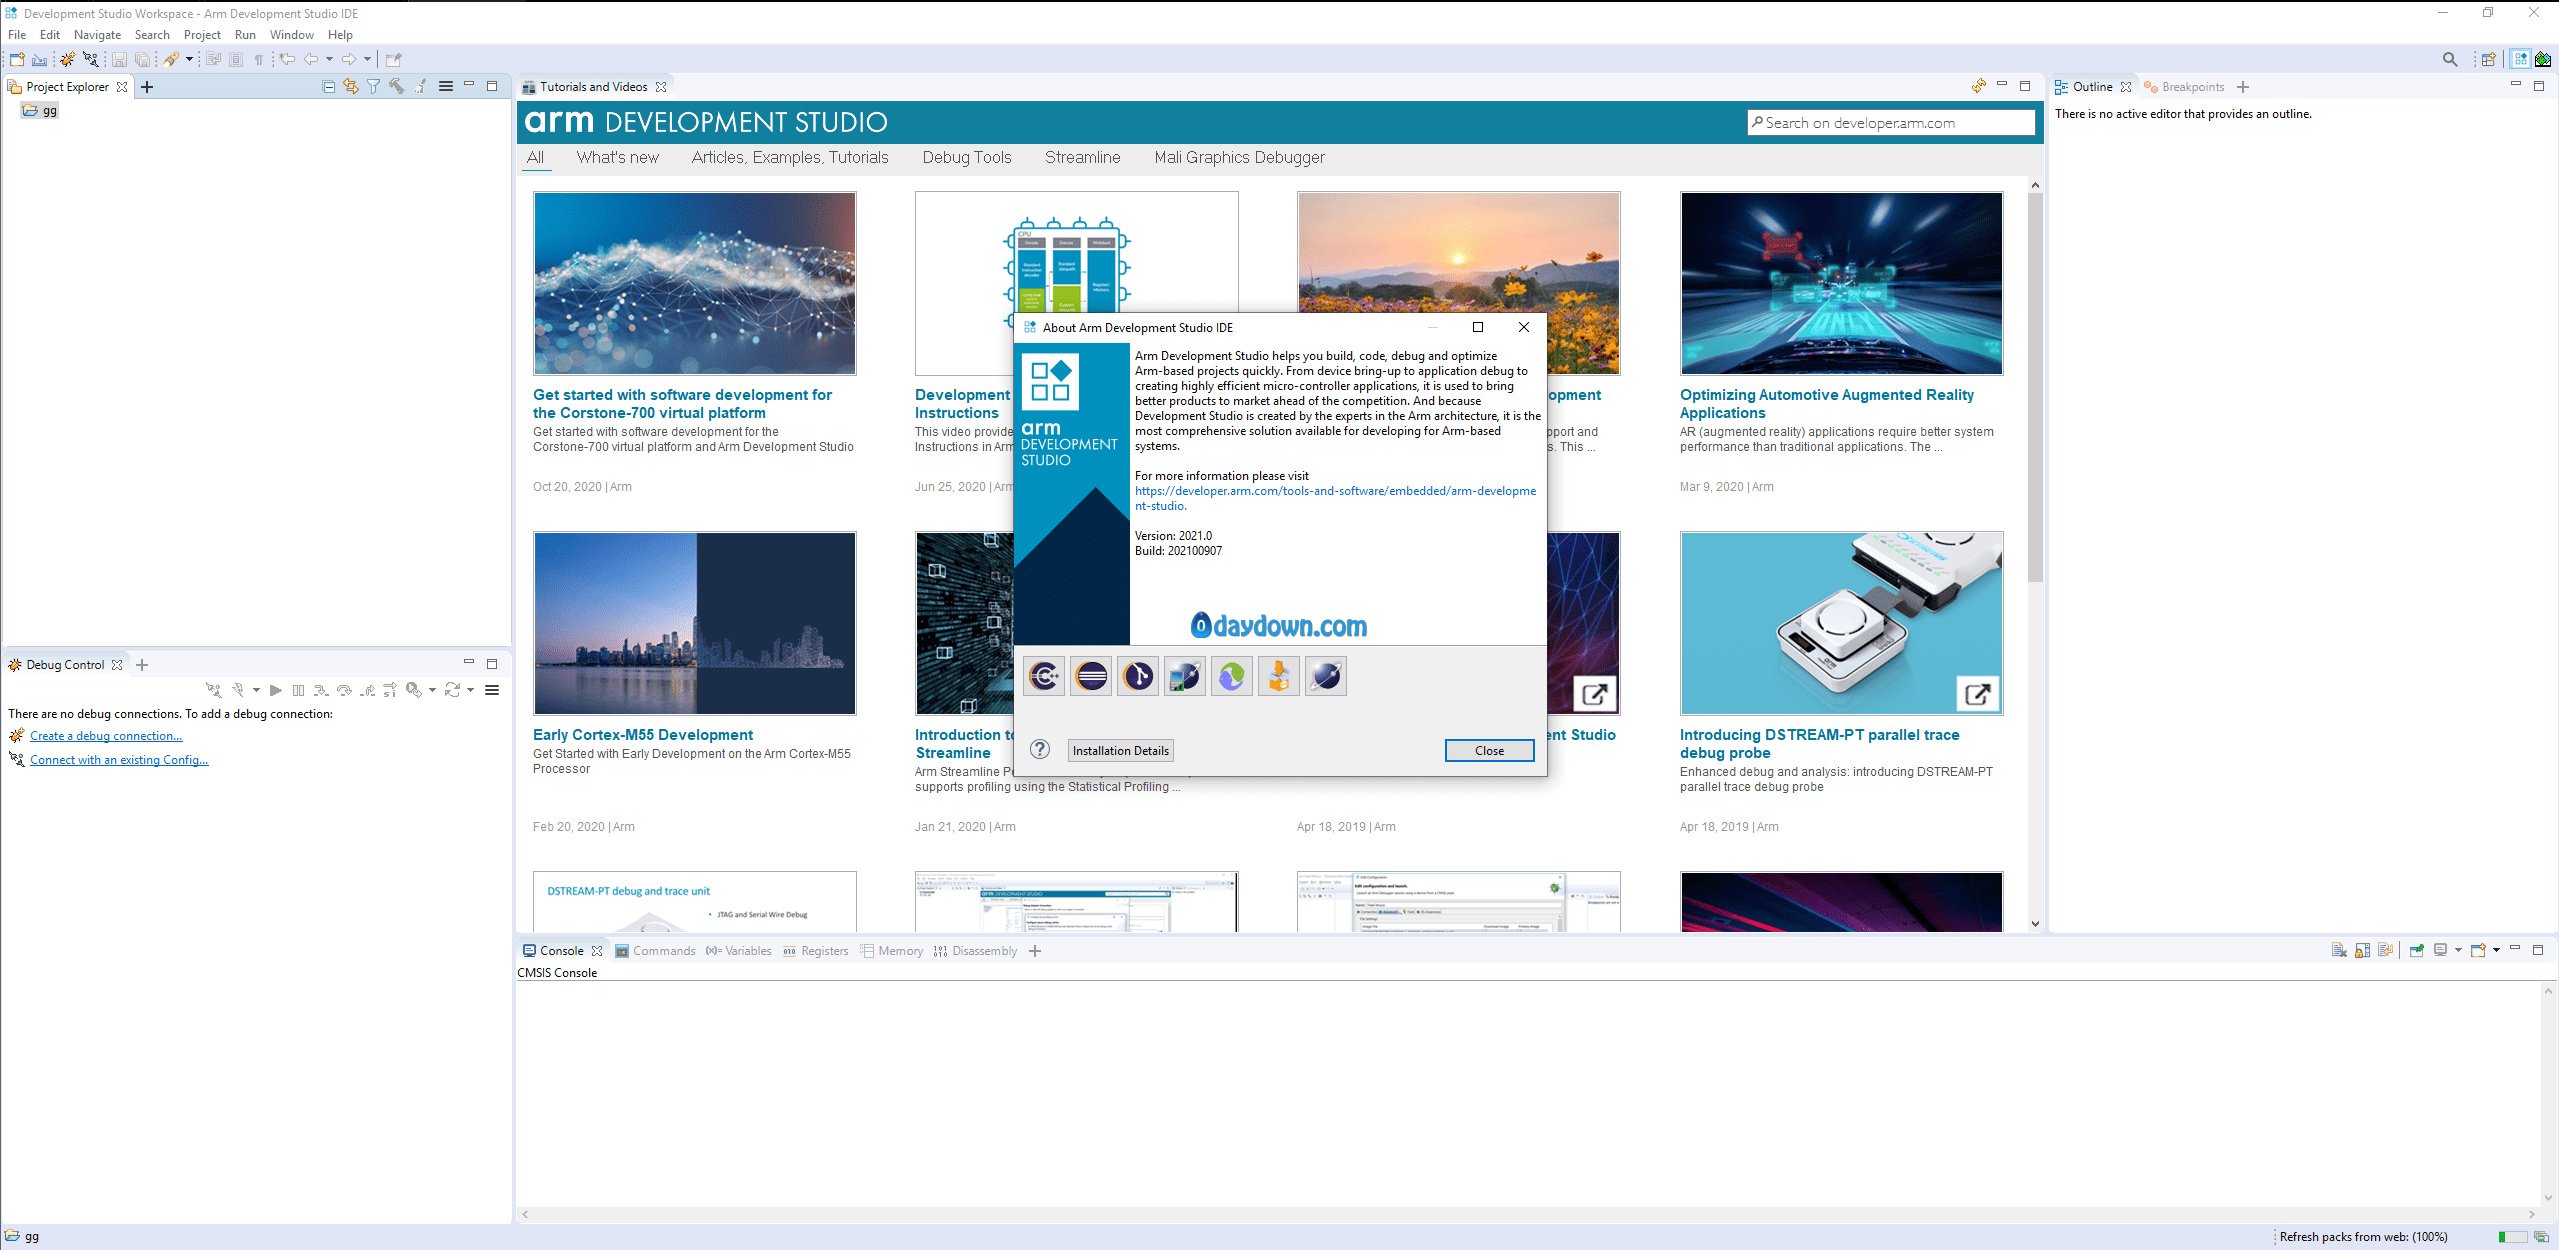Image resolution: width=2559 pixels, height=1250 pixels.
Task: Click the Eclipse feature icon in About dialog
Action: click(1091, 677)
